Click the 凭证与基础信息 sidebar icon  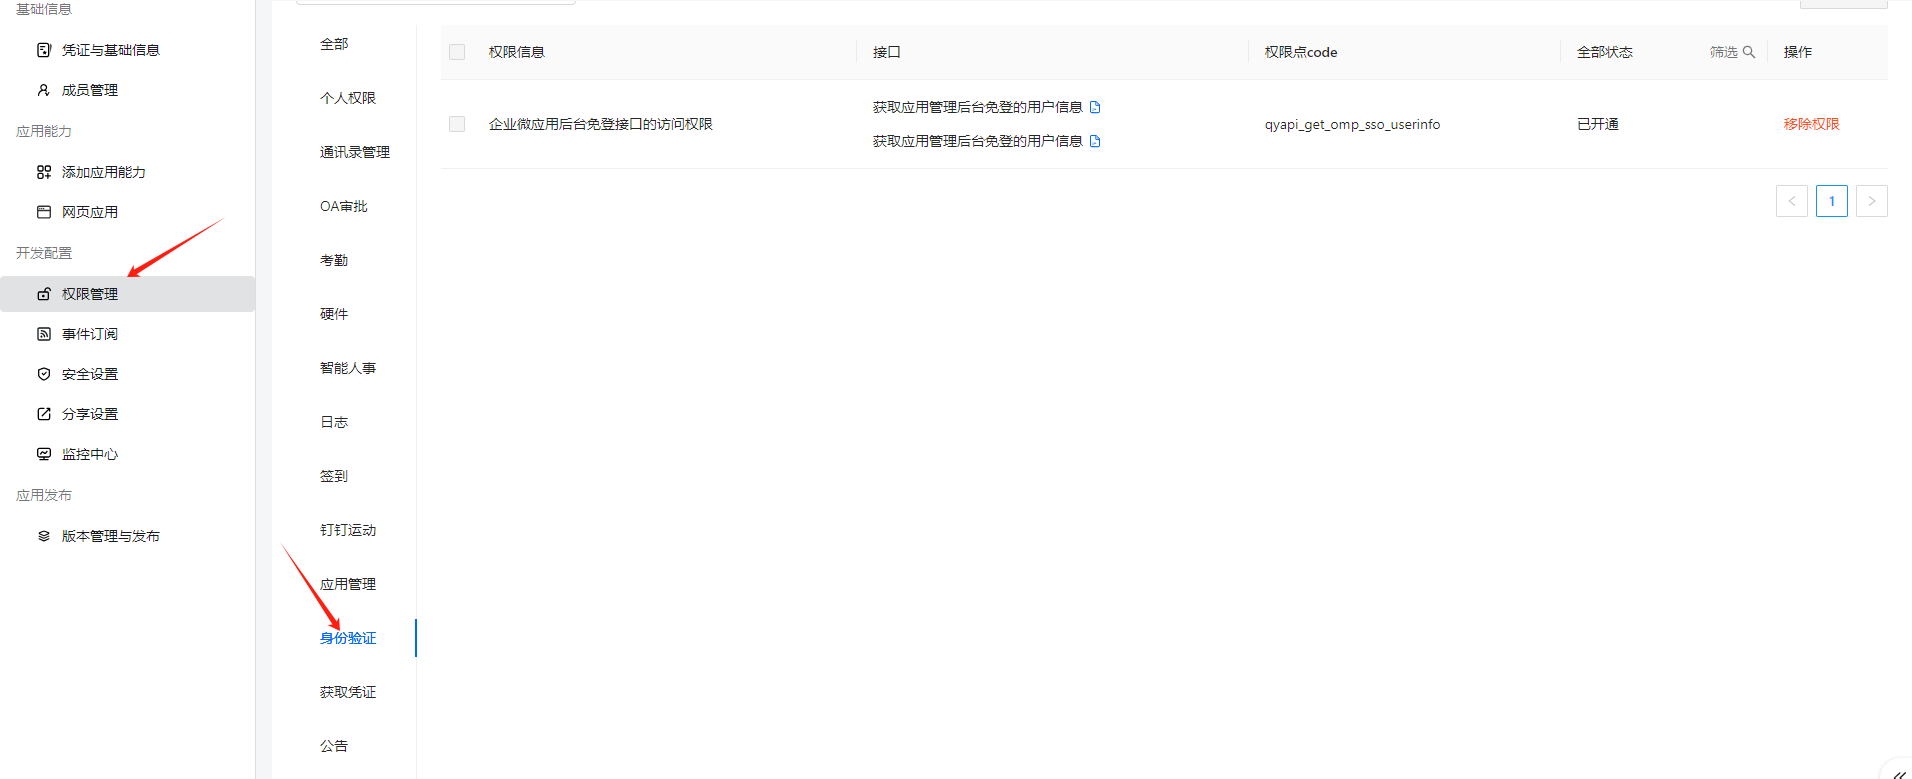point(44,50)
